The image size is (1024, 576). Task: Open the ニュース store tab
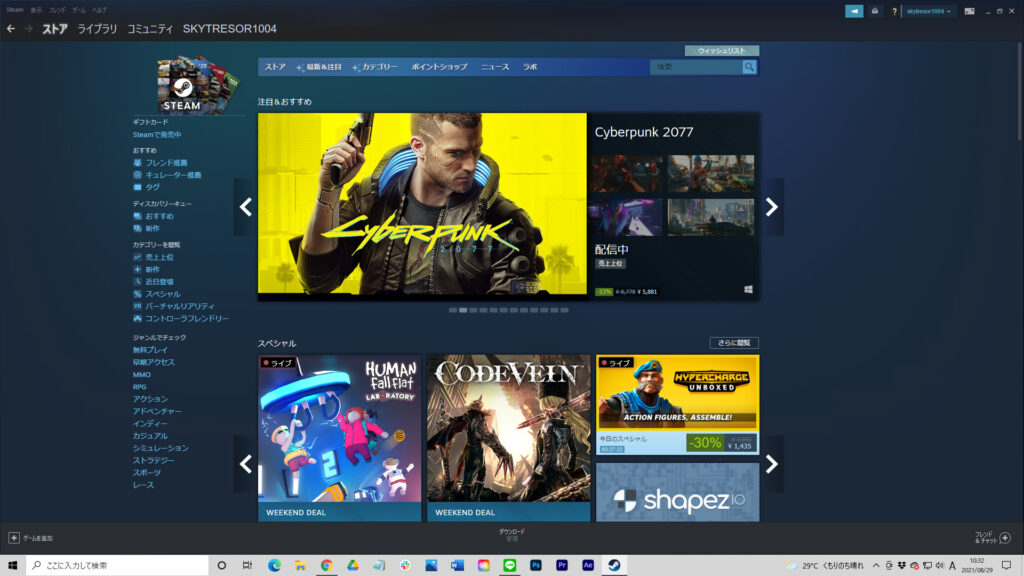[495, 67]
